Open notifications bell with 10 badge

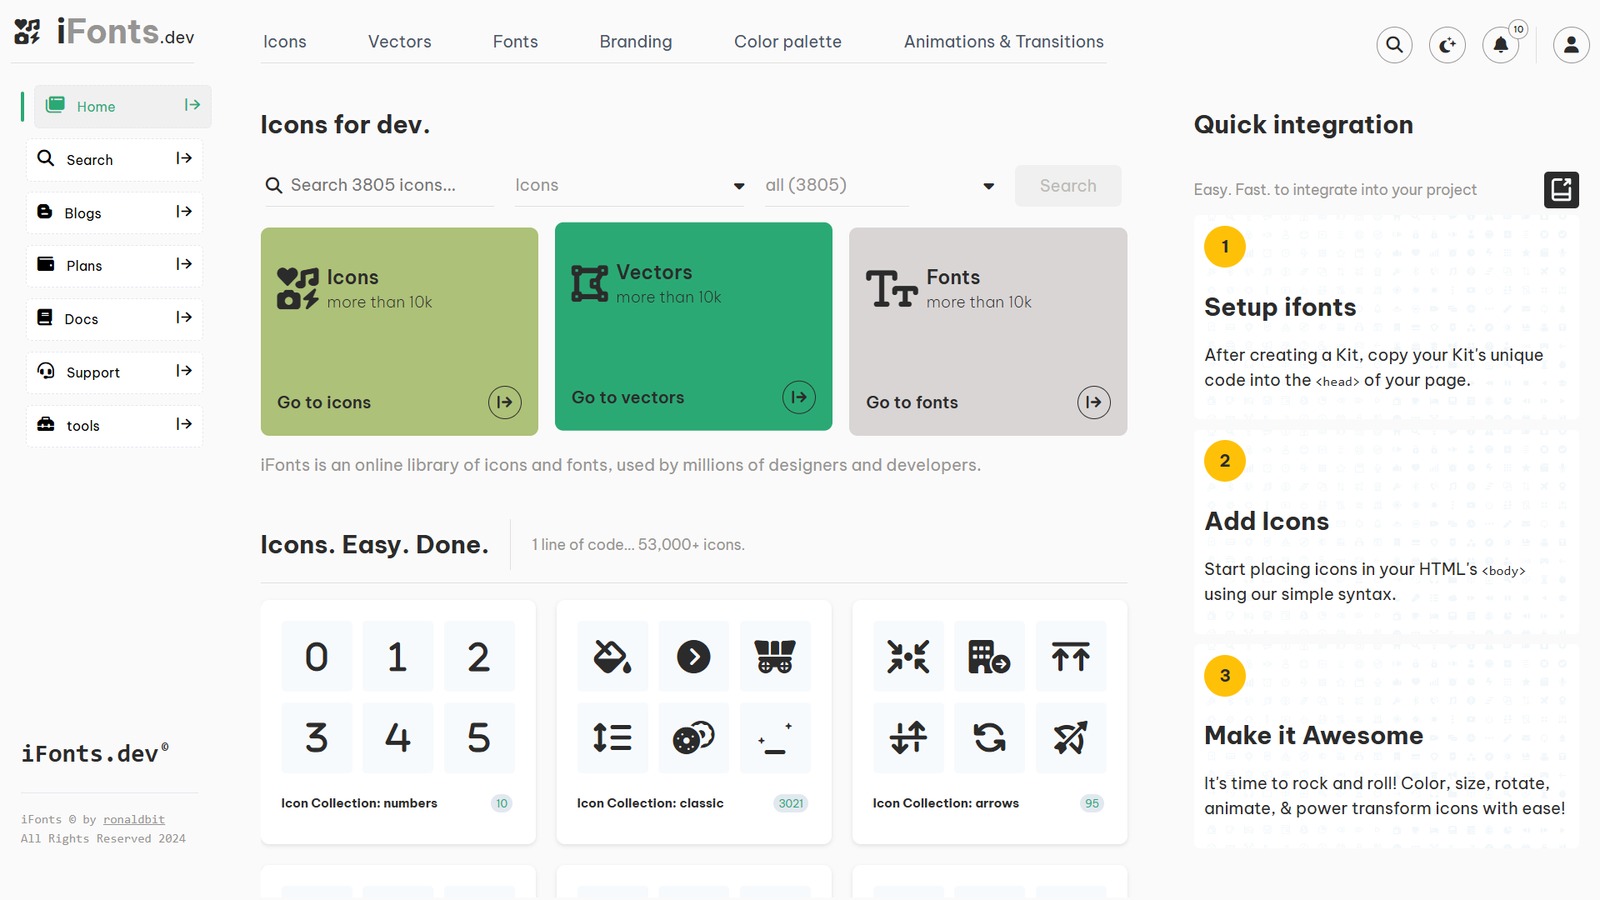click(1500, 45)
